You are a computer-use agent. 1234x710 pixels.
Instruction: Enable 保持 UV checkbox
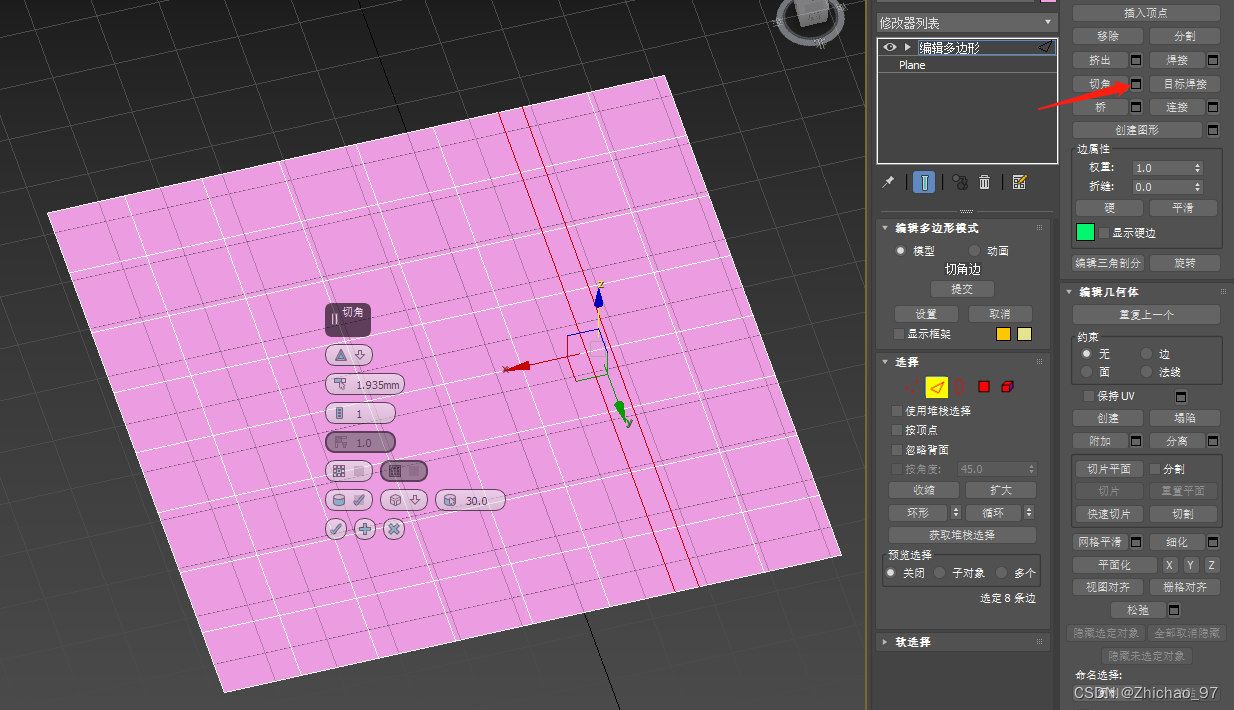tap(1089, 396)
